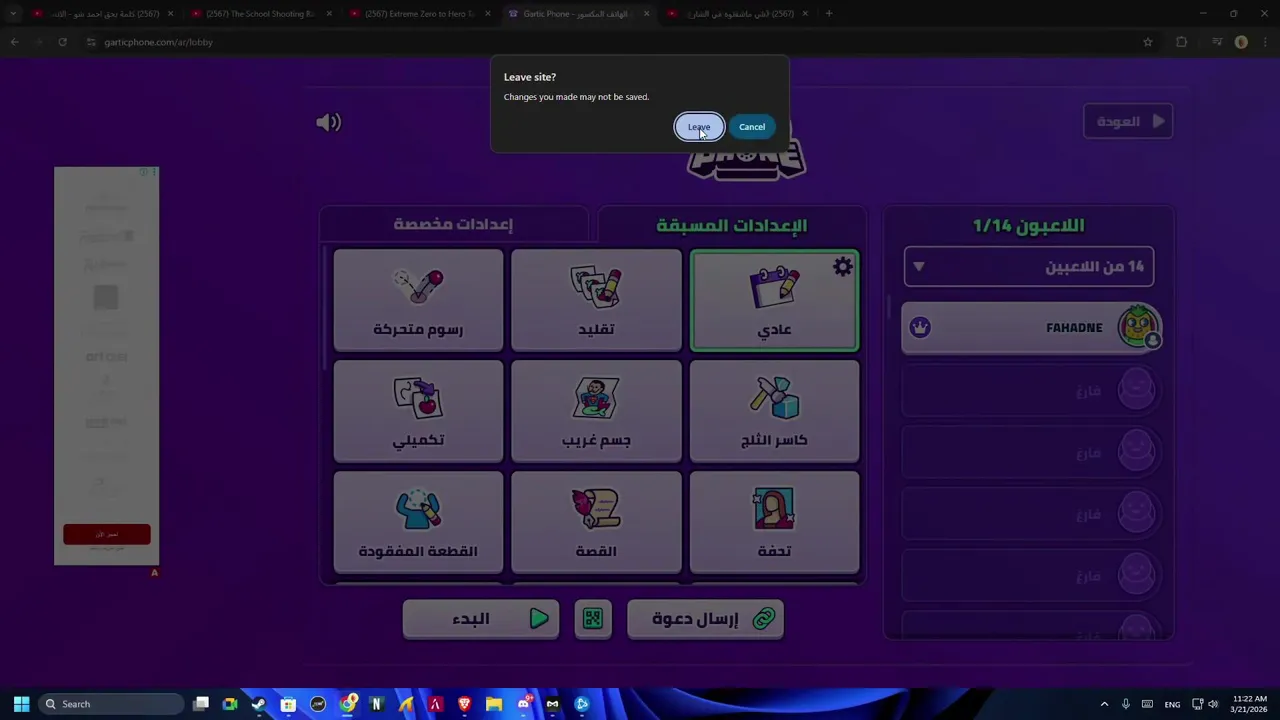The image size is (1280, 720).
Task: Select the القطعة المفقودة game mode
Action: coord(418,523)
